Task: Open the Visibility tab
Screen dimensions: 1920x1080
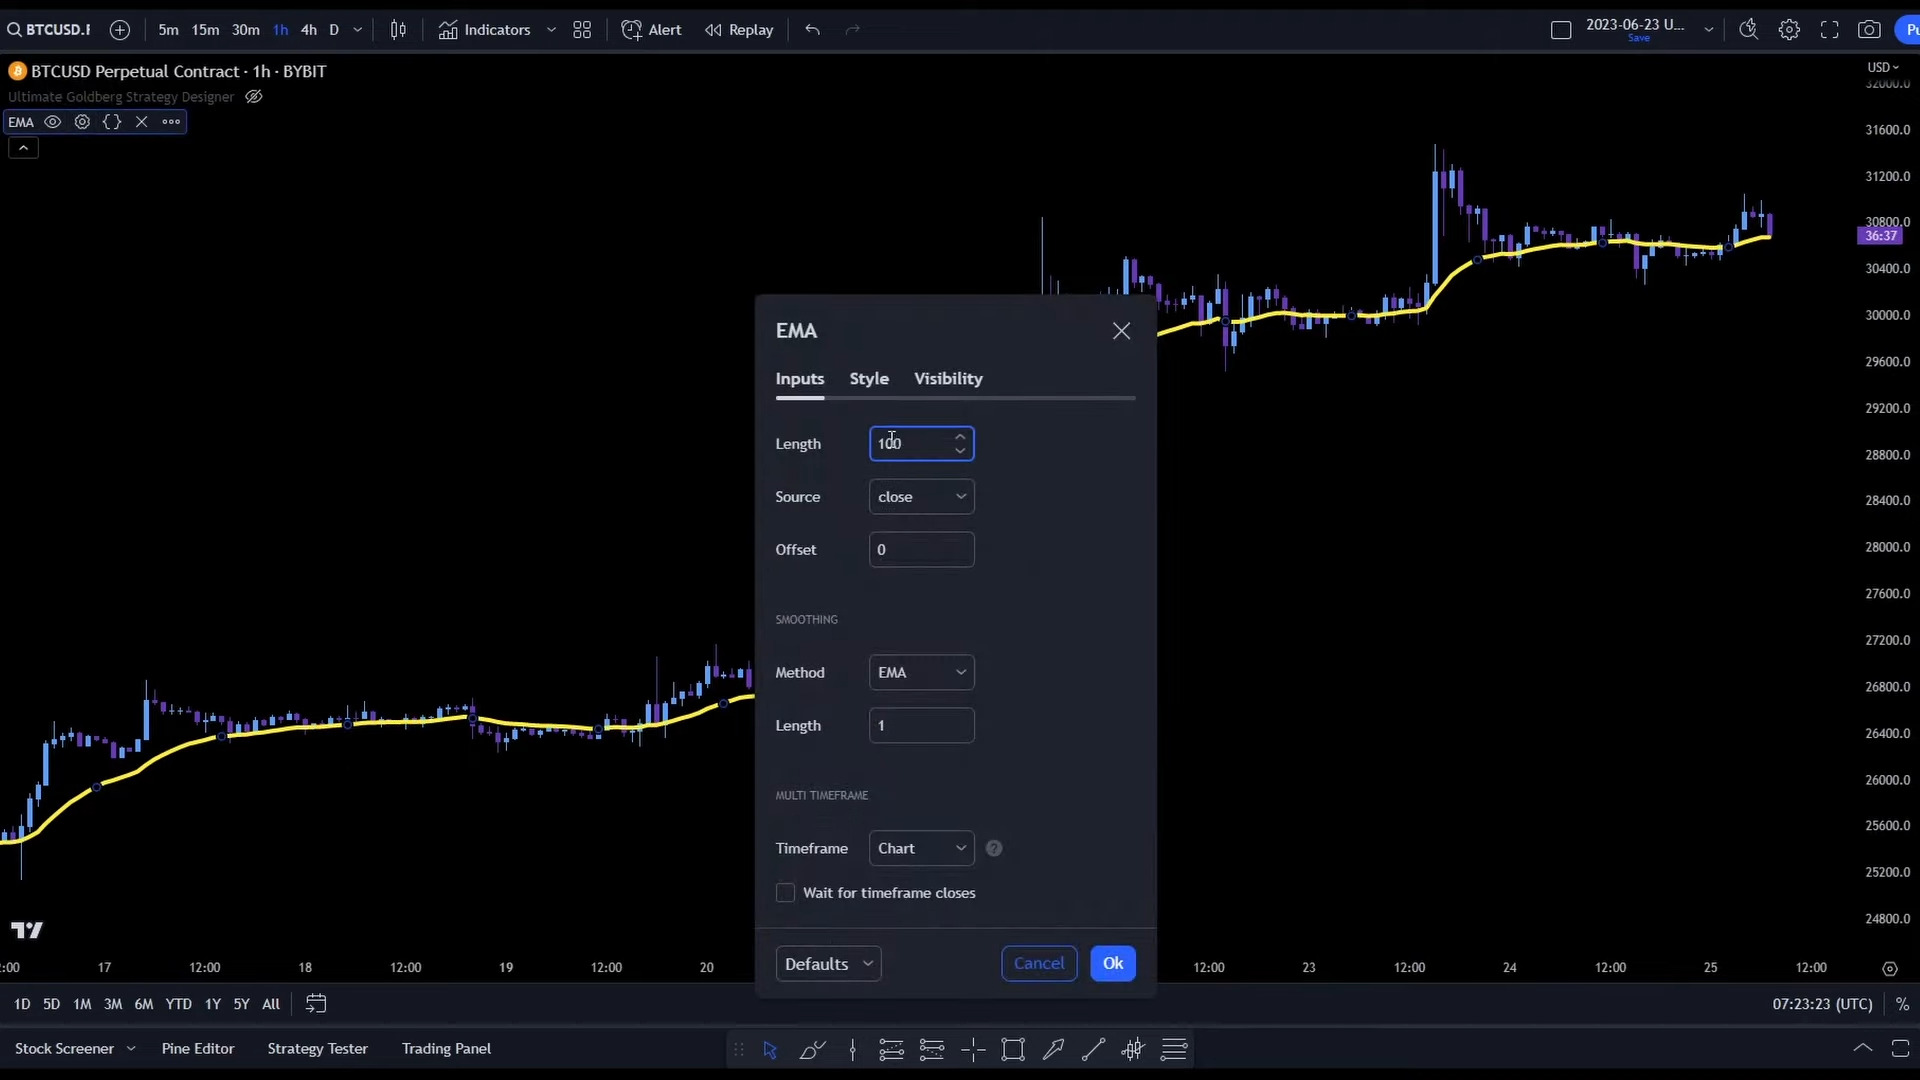Action: tap(948, 379)
